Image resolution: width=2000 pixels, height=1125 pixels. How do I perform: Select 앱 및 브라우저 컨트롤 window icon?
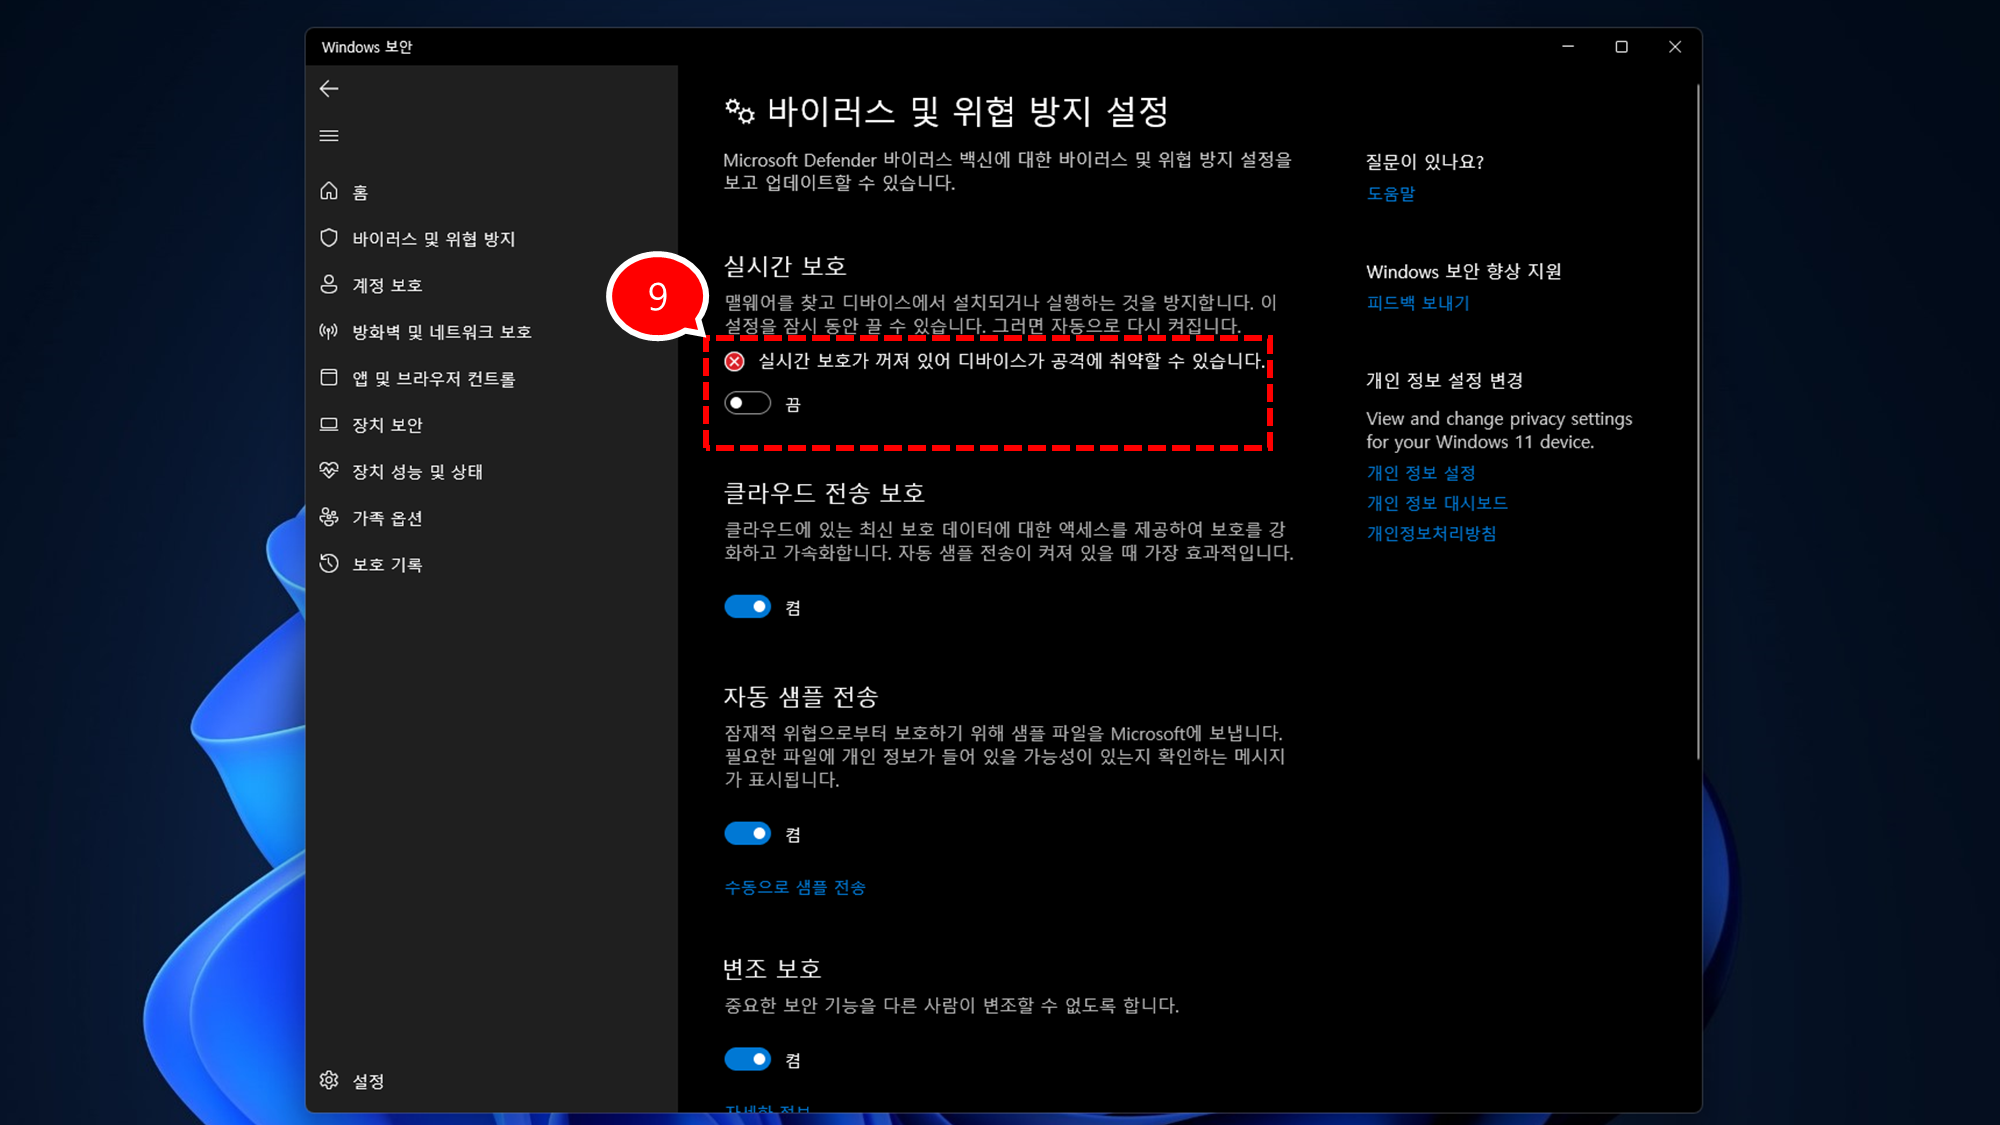(x=329, y=378)
